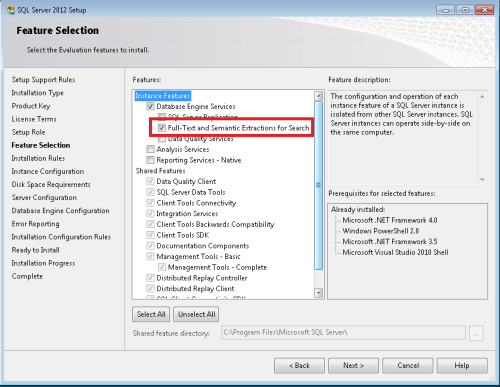Viewport: 500px width, 387px height.
Task: Click the SQL Server Setup title bar icon
Action: click(10, 10)
